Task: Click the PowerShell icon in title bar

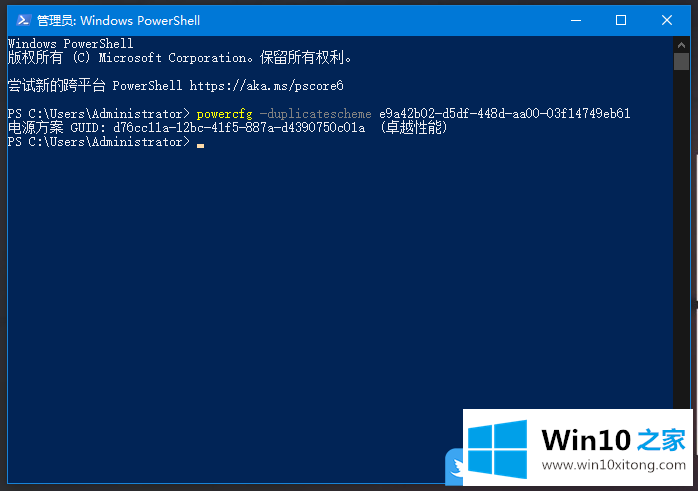Action: 24,20
